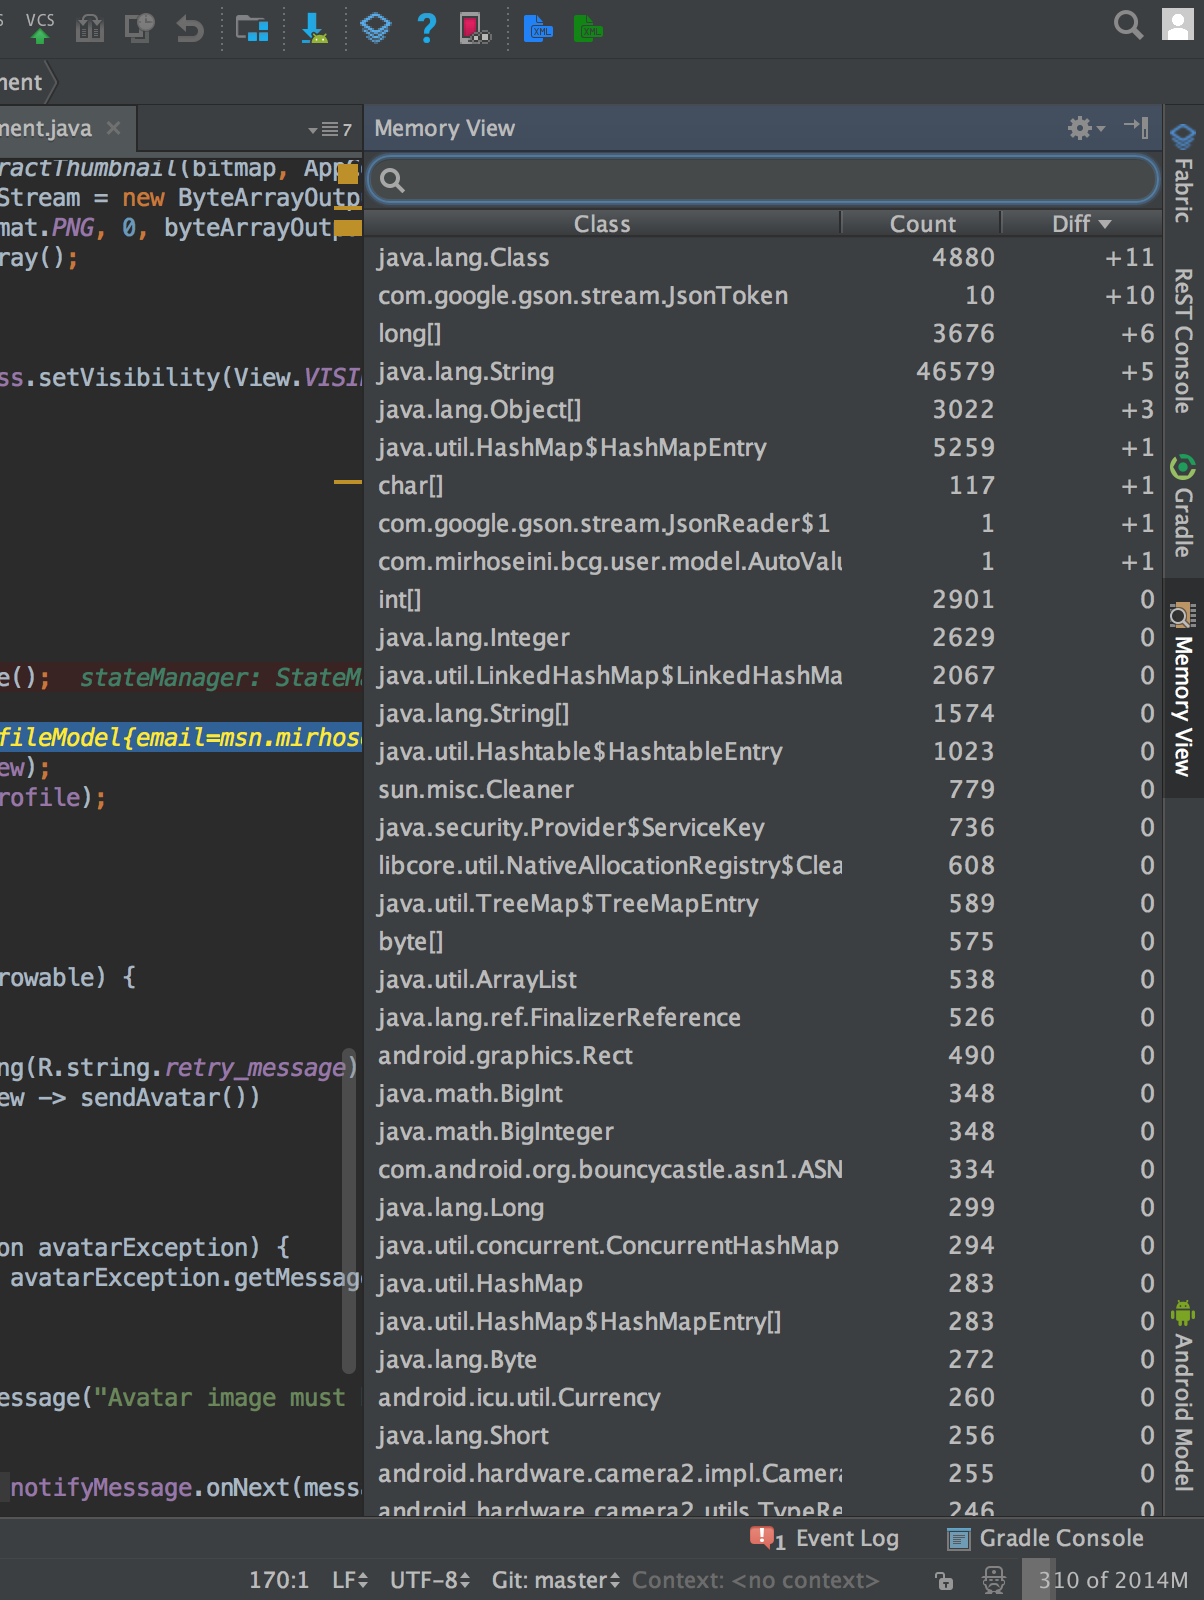Open Memory View settings gear dropdown
The image size is (1204, 1600).
(x=1085, y=128)
